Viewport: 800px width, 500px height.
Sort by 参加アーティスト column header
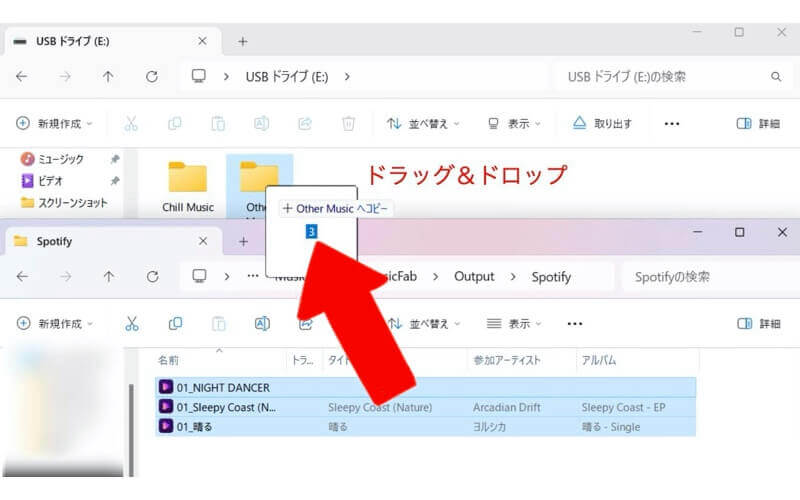click(x=507, y=360)
